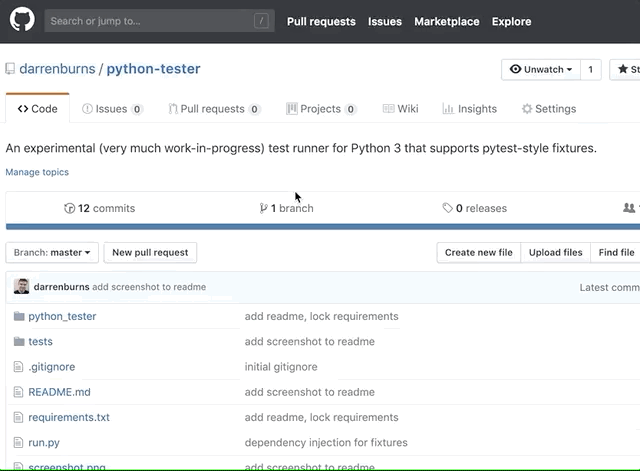640x471 pixels.
Task: Click the branch icon beside 1 branch
Action: coord(263,208)
